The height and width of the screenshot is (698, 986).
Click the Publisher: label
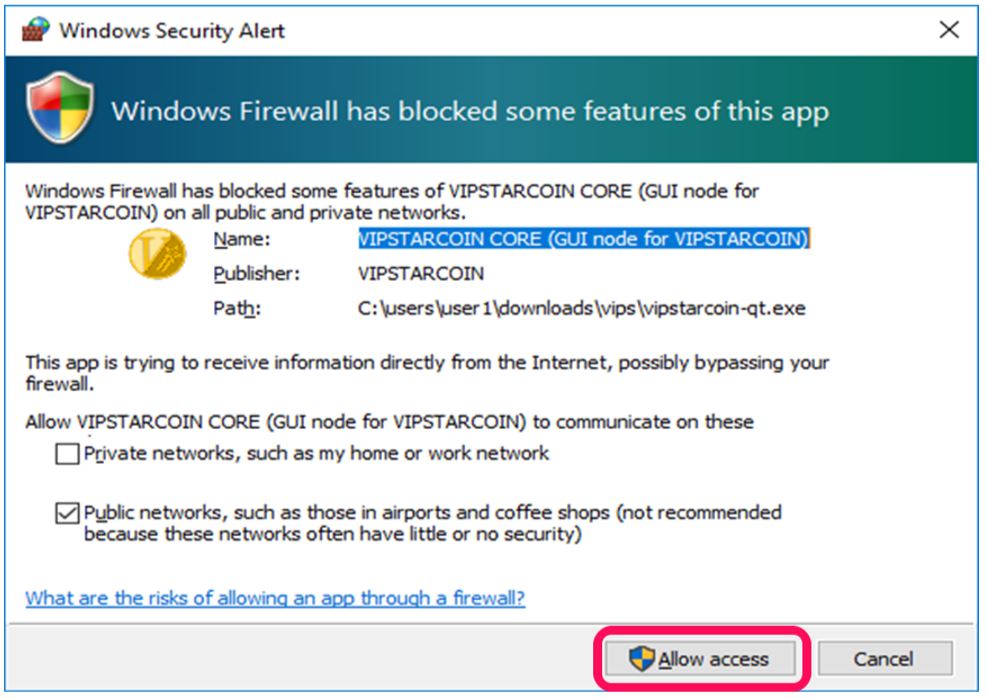pos(256,273)
